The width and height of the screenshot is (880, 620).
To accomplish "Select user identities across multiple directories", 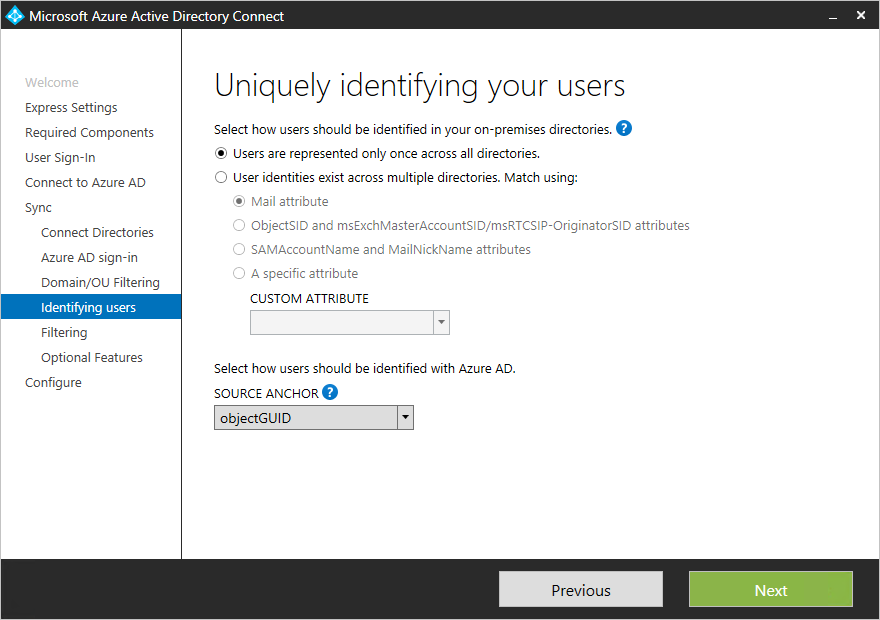I will [220, 177].
